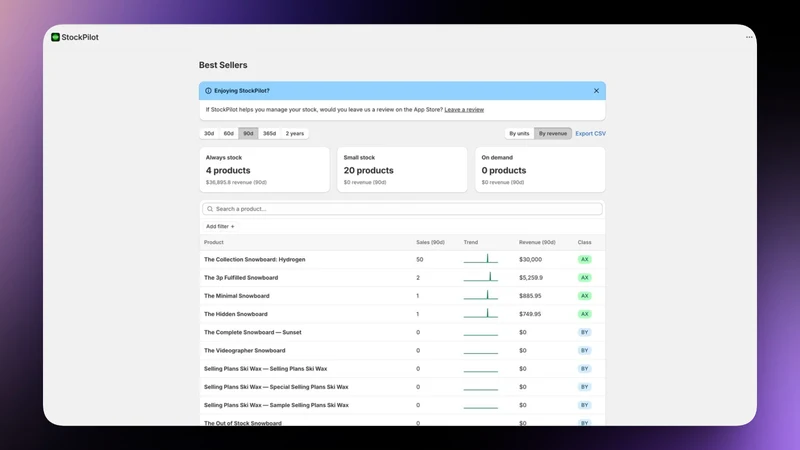Image resolution: width=800 pixels, height=450 pixels.
Task: Open the On demand summary card
Action: point(540,170)
